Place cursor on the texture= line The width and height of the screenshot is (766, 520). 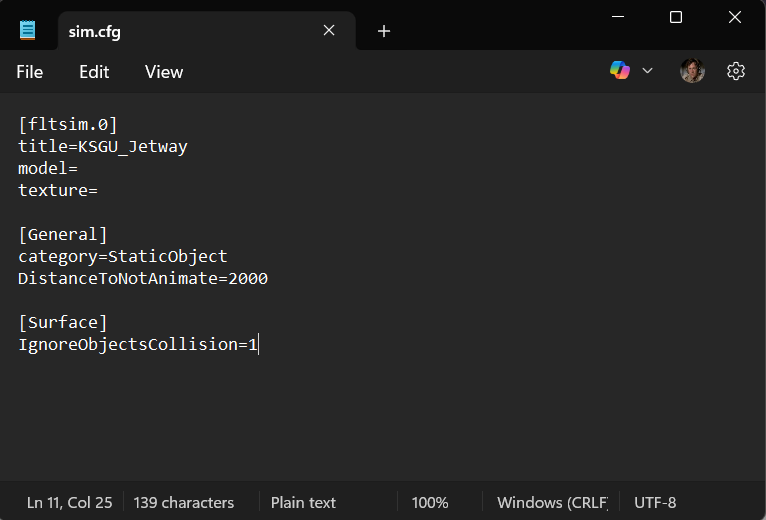pyautogui.click(x=58, y=191)
